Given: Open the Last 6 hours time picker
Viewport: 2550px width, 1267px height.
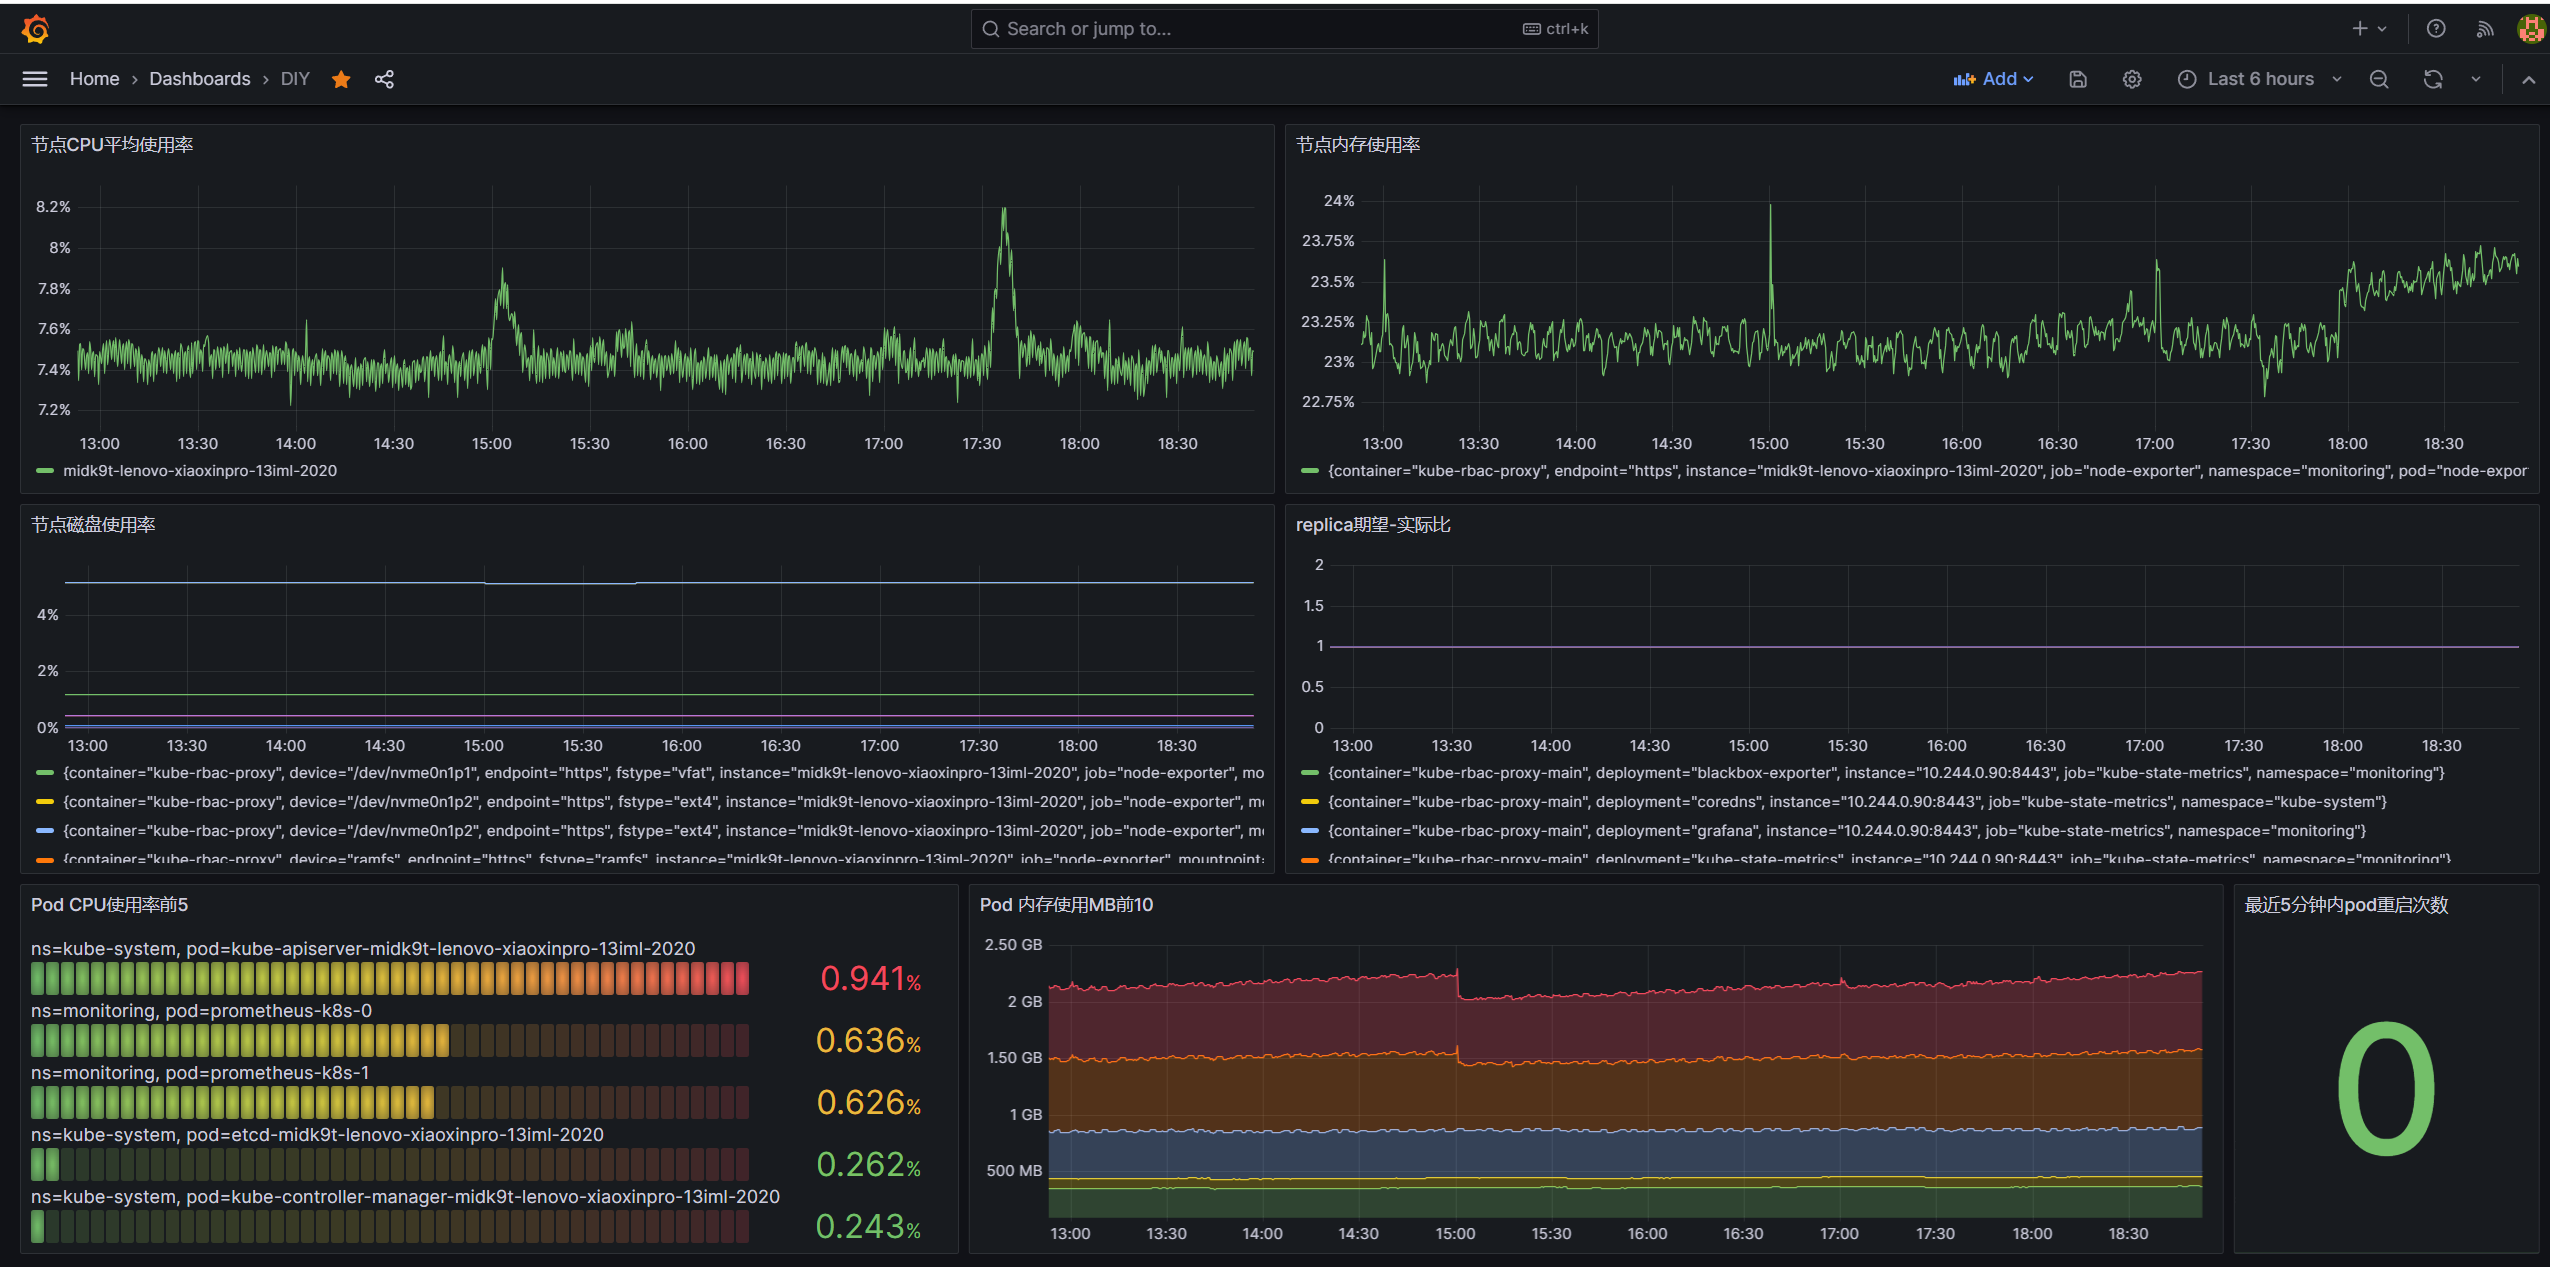Looking at the screenshot, I should click(x=2259, y=79).
